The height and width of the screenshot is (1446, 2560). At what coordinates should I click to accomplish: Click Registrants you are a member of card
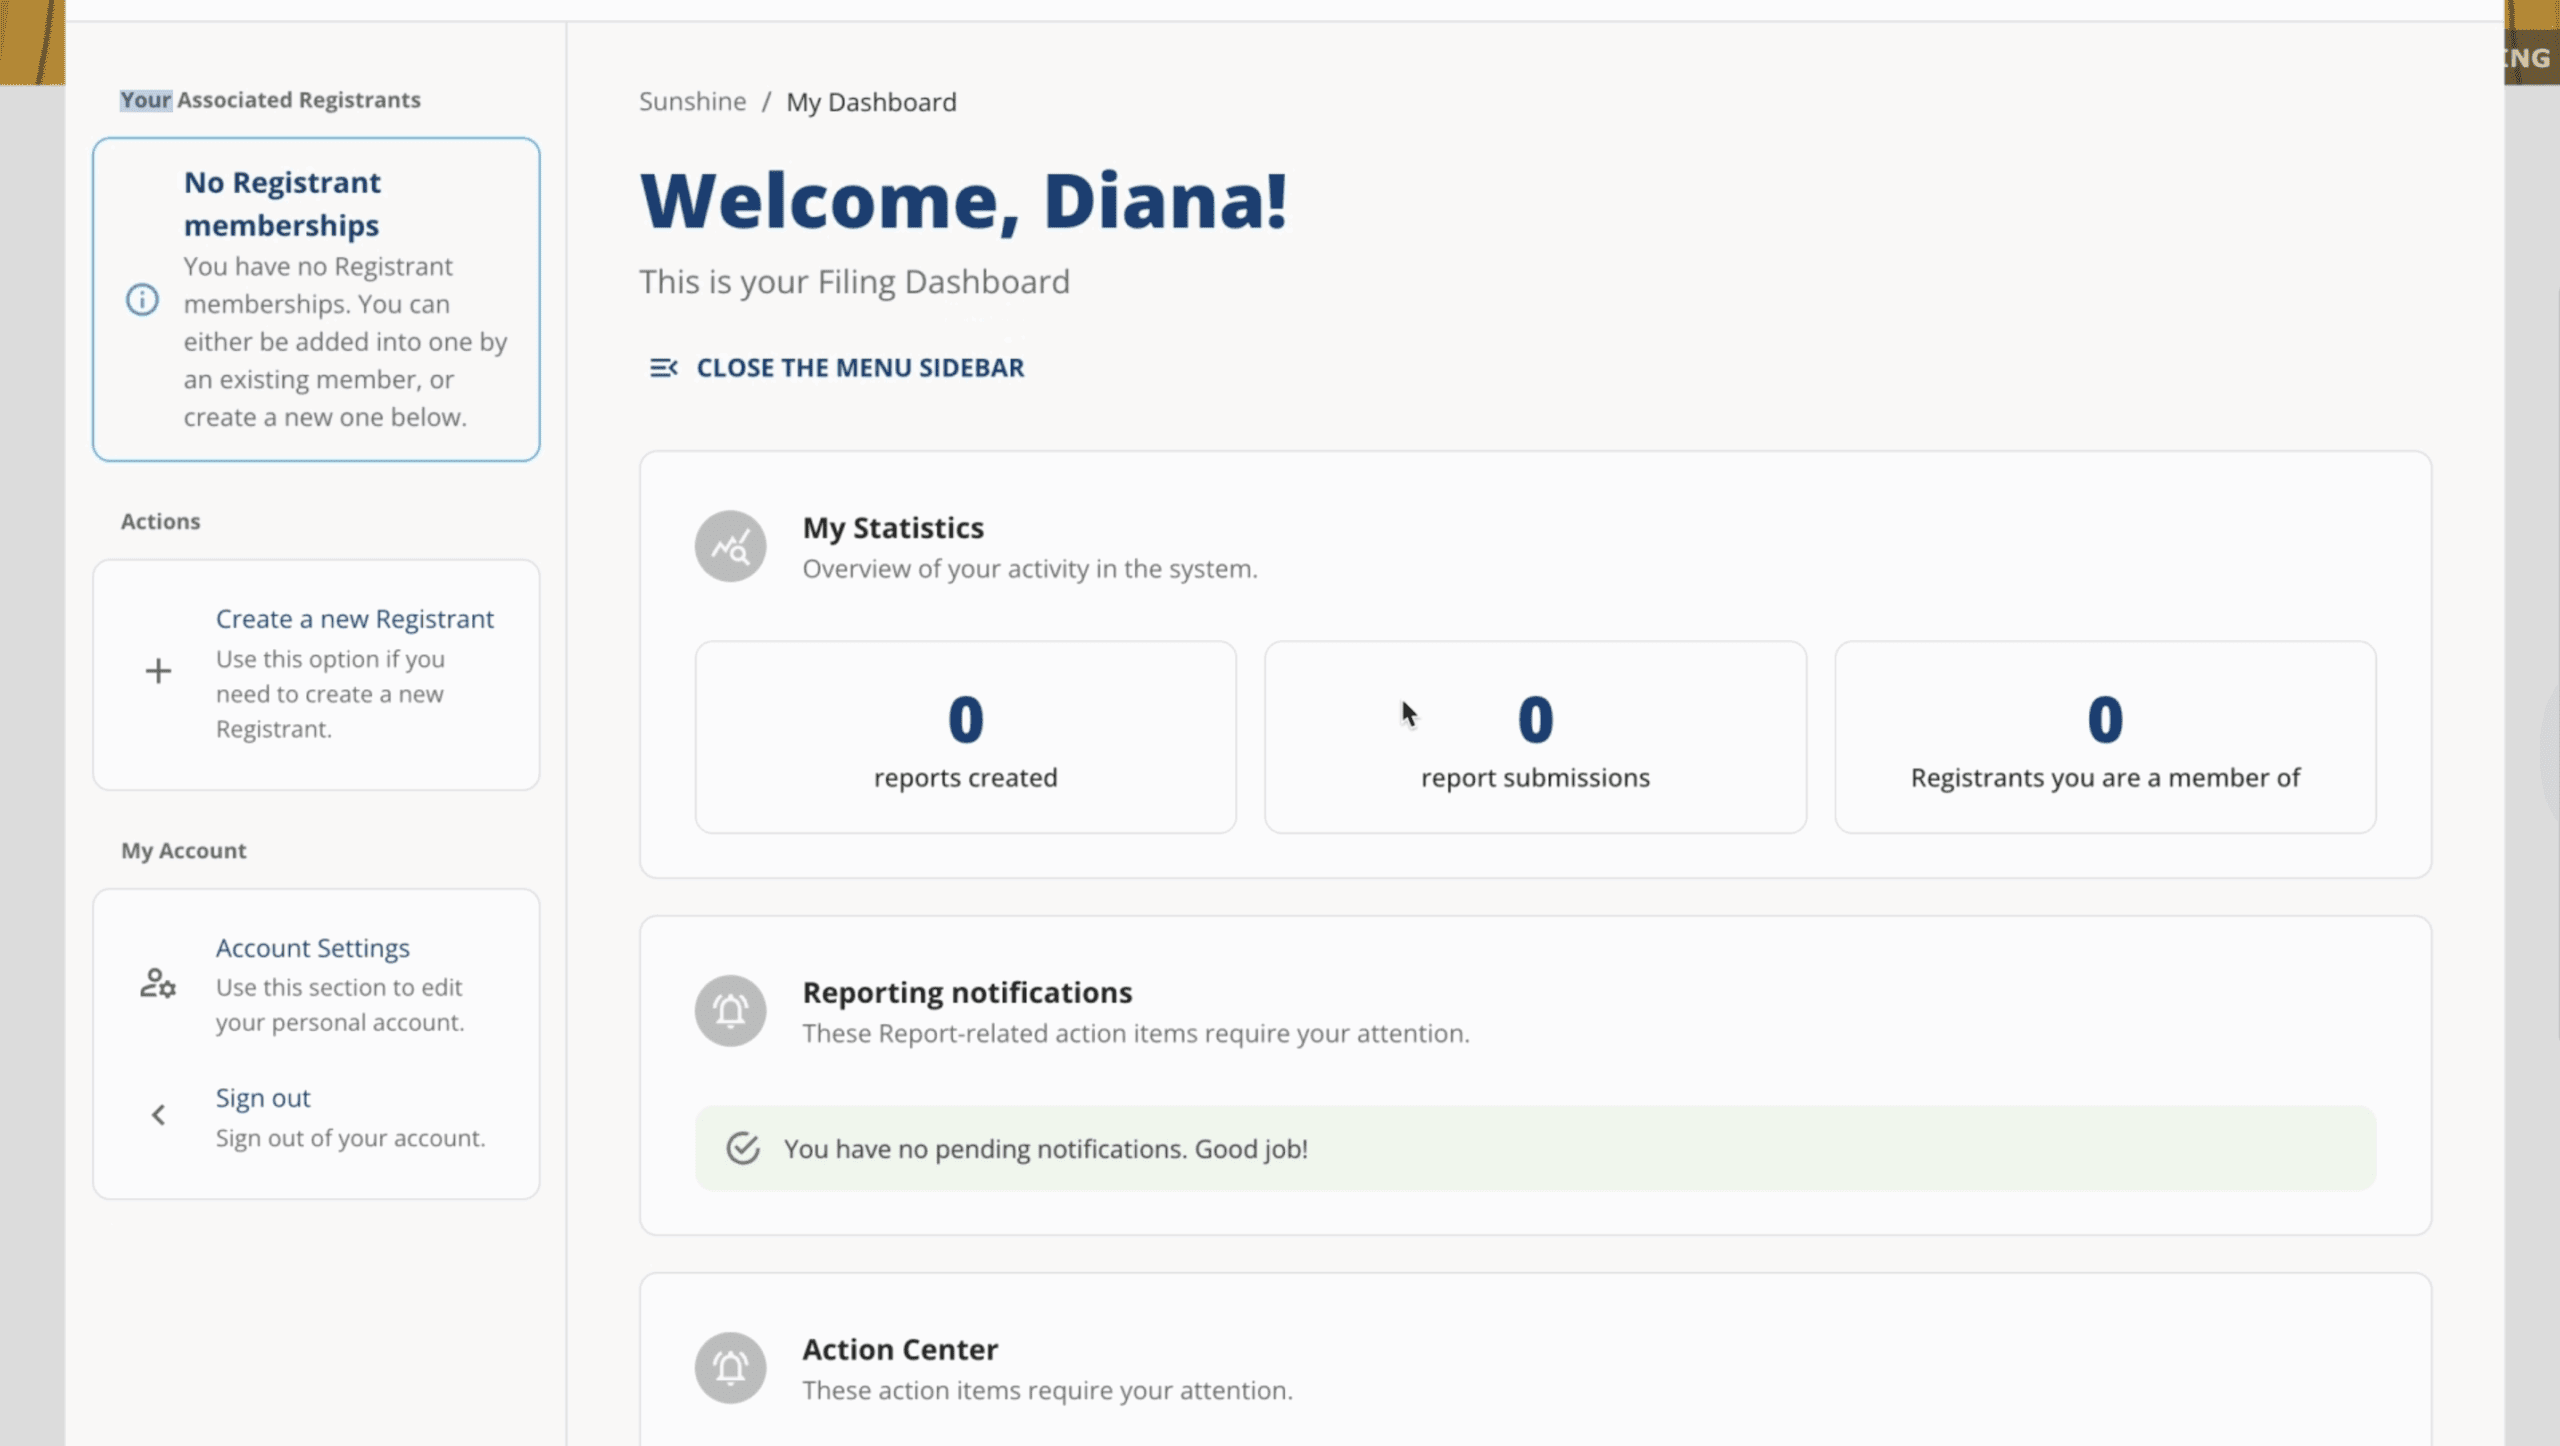2105,738
